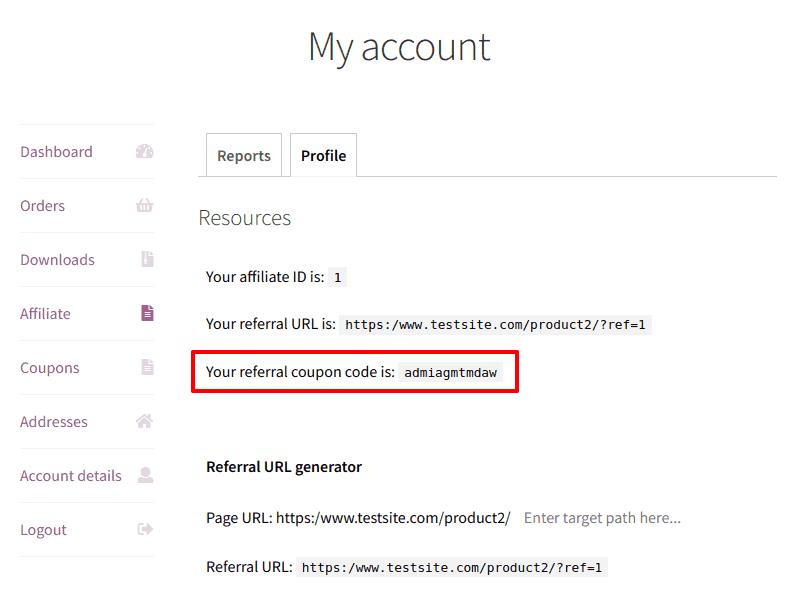The image size is (803, 596).
Task: Open the Account details link
Action: tap(71, 476)
